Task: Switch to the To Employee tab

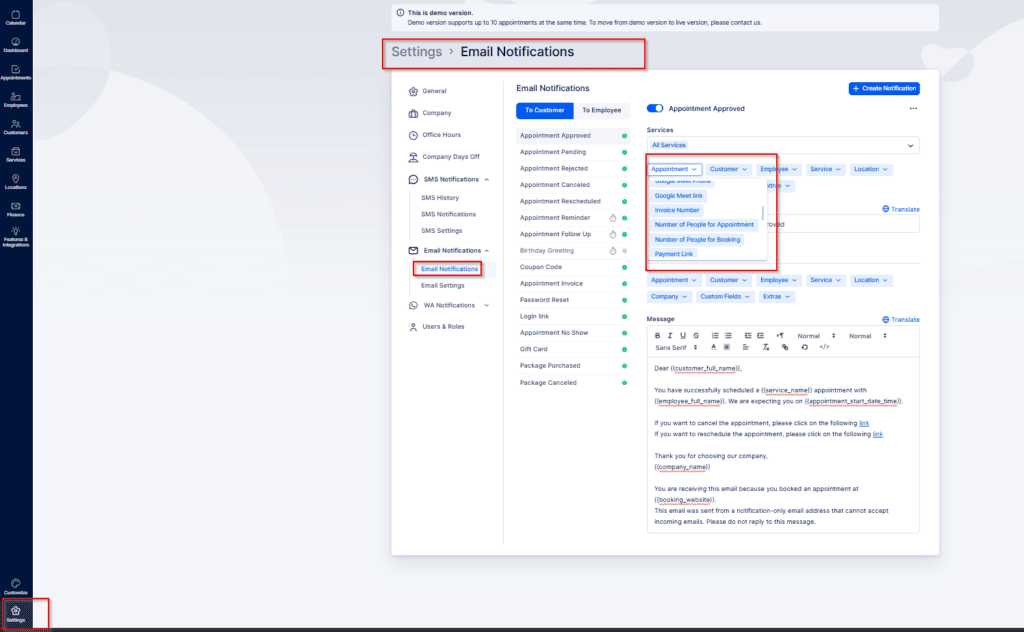Action: [601, 110]
